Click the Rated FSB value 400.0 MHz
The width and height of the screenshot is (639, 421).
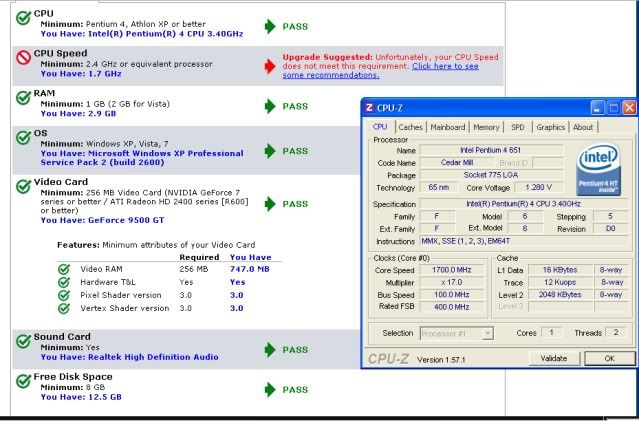click(x=451, y=307)
